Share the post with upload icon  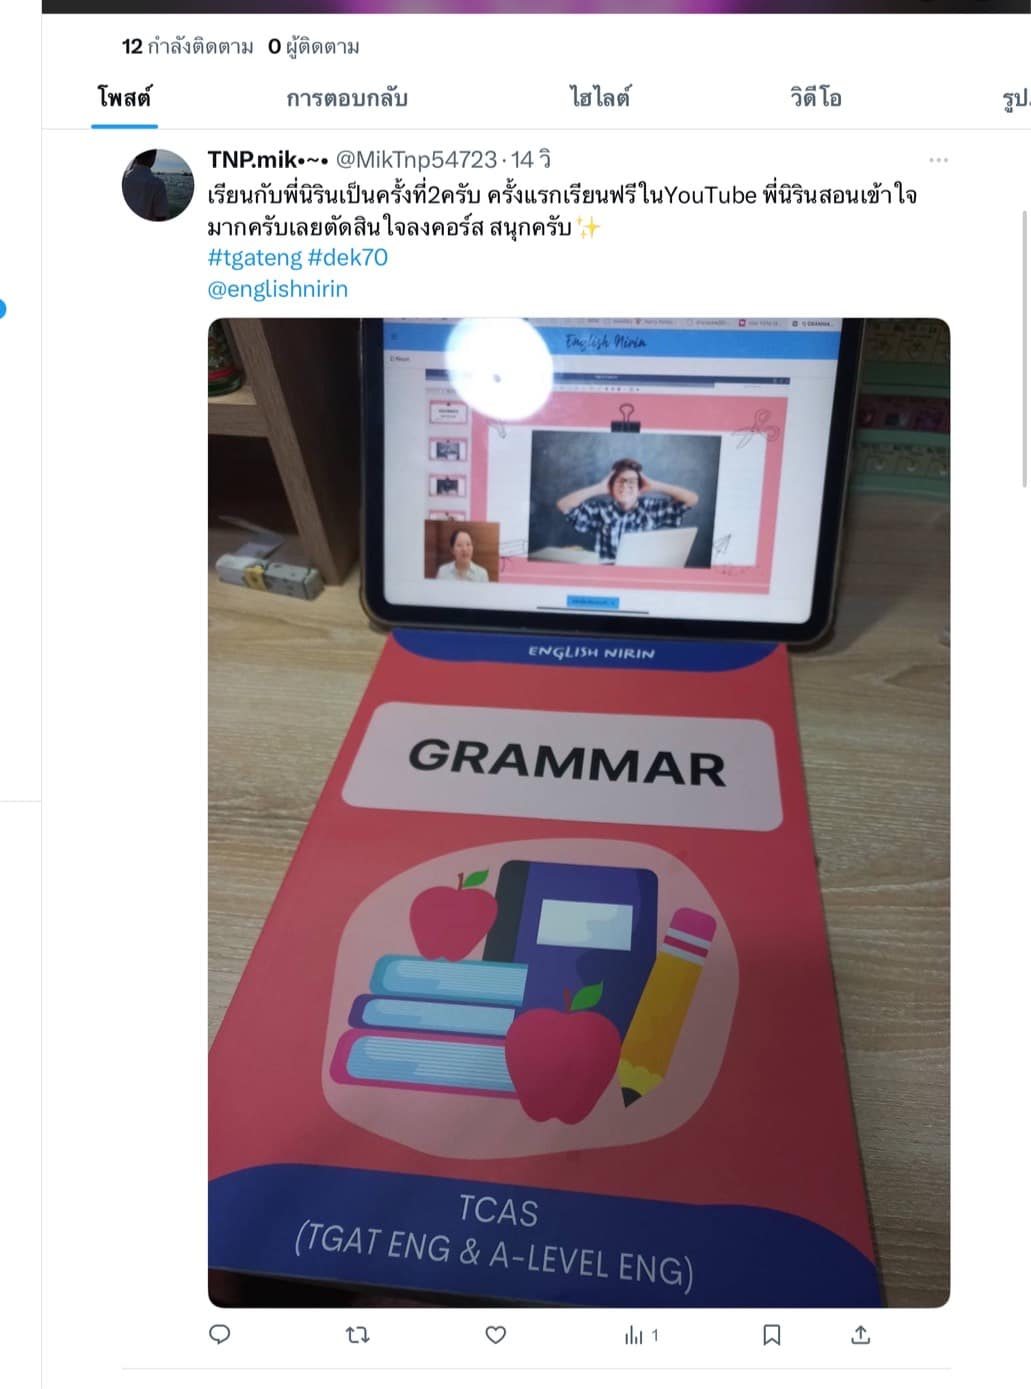point(861,1334)
